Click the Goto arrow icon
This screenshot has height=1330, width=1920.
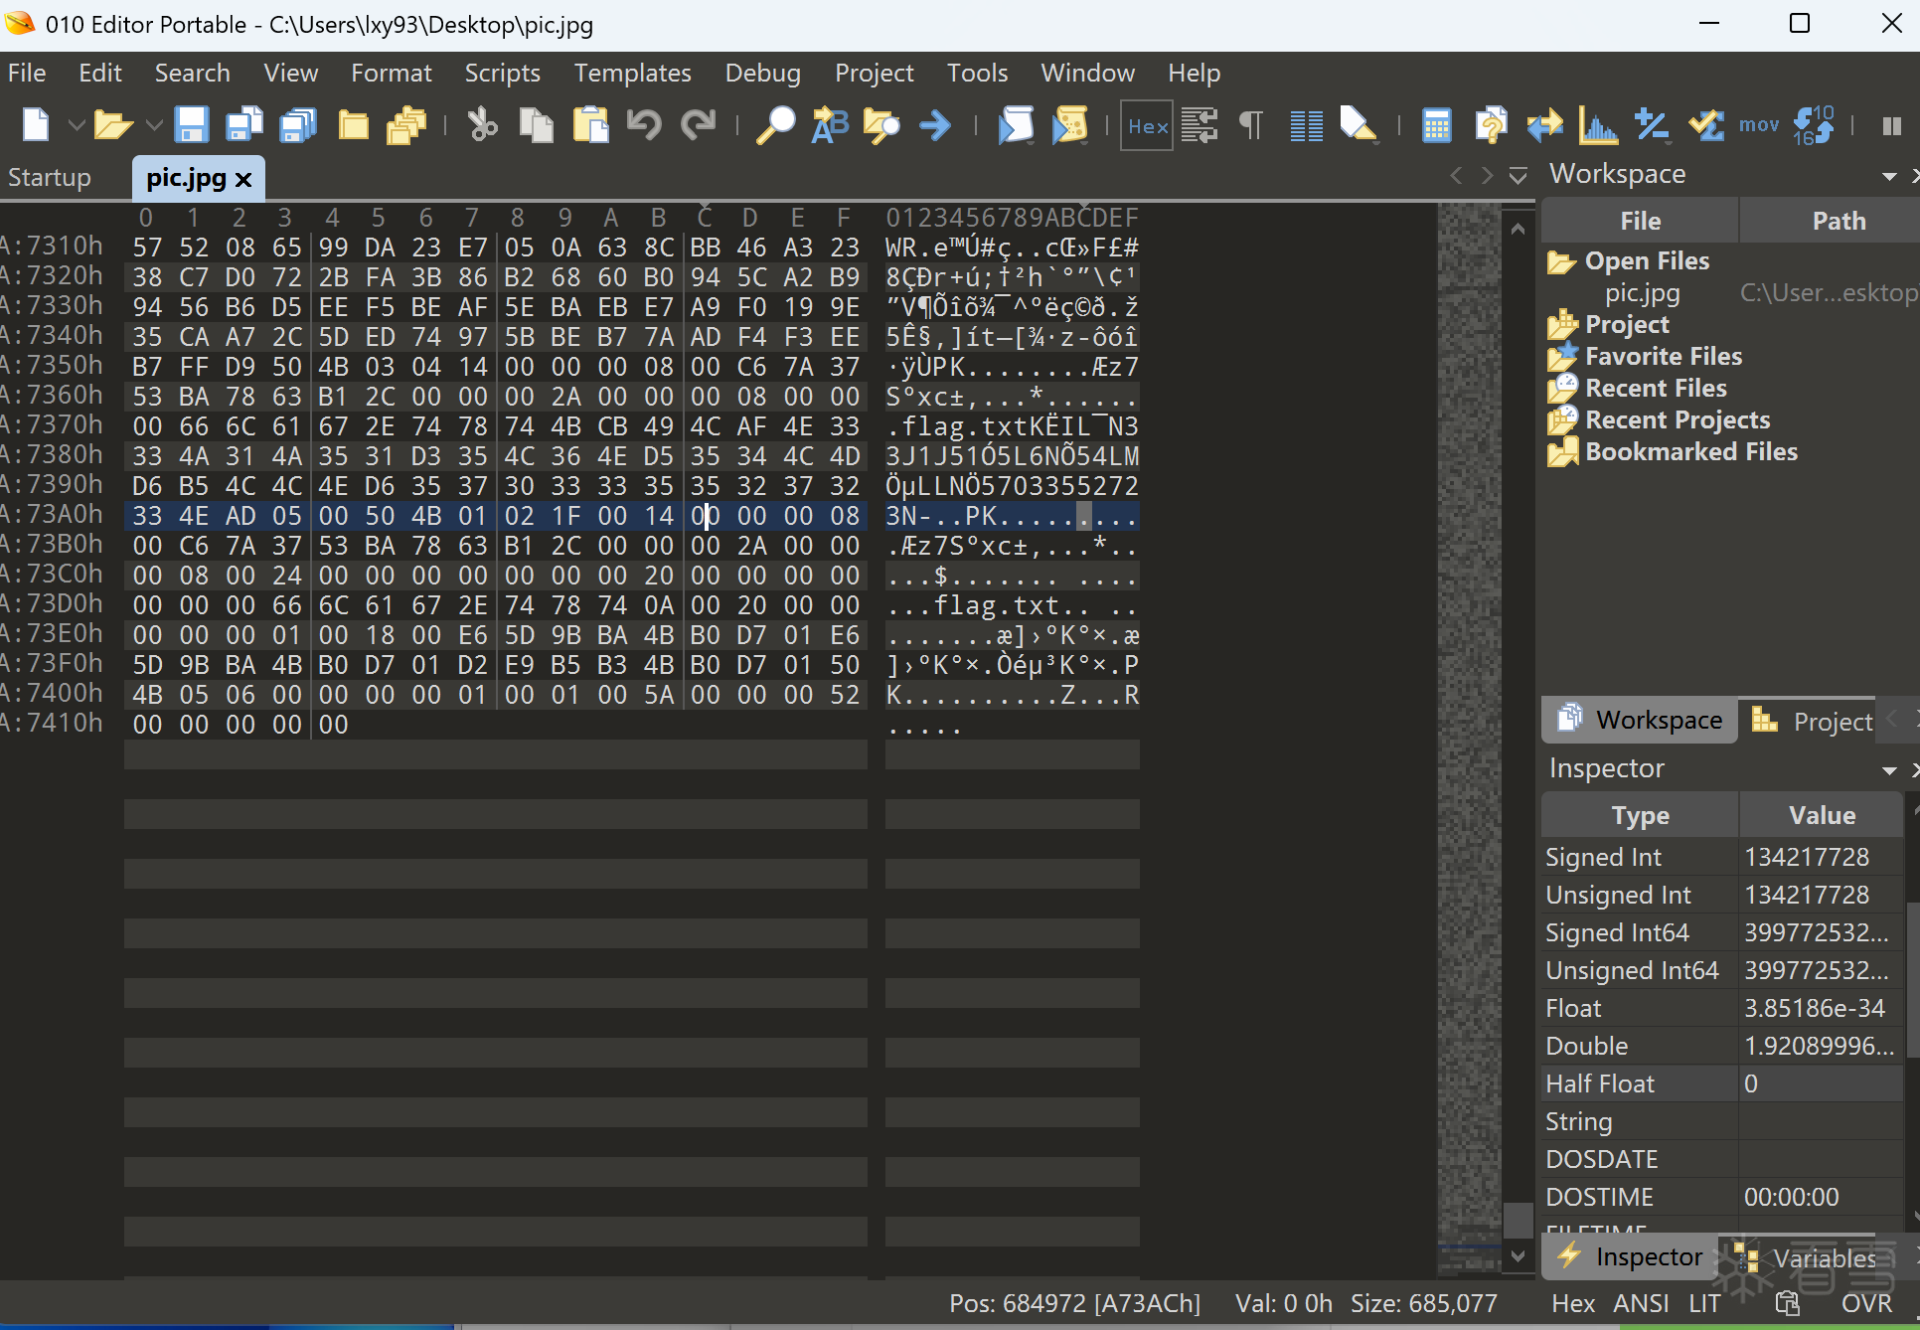click(935, 126)
